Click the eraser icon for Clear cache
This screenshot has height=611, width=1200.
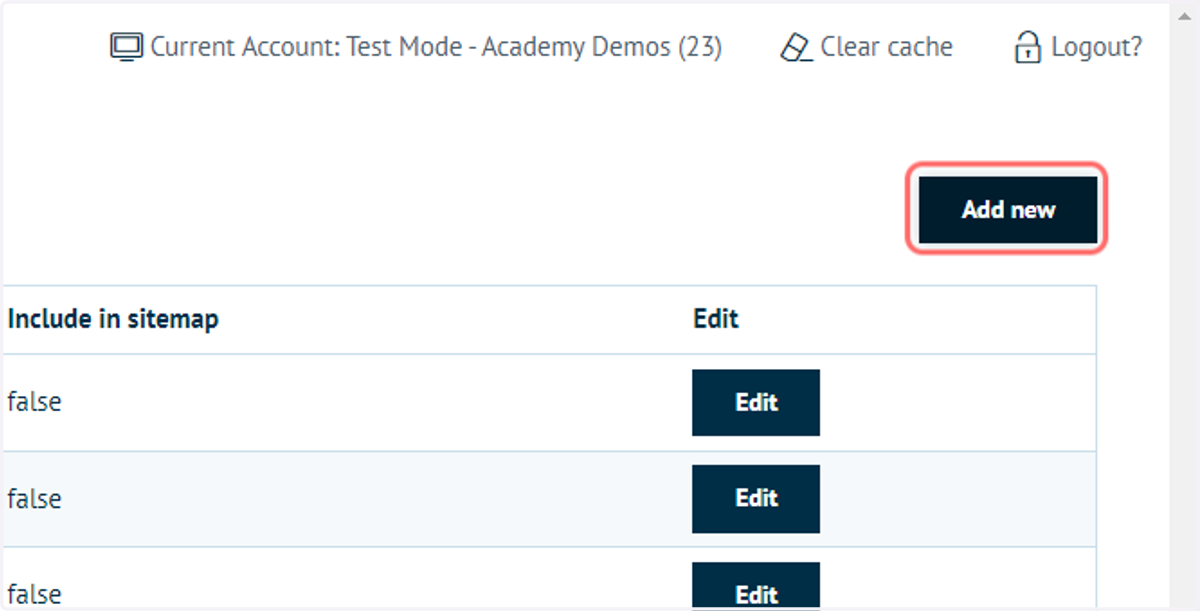coord(796,47)
